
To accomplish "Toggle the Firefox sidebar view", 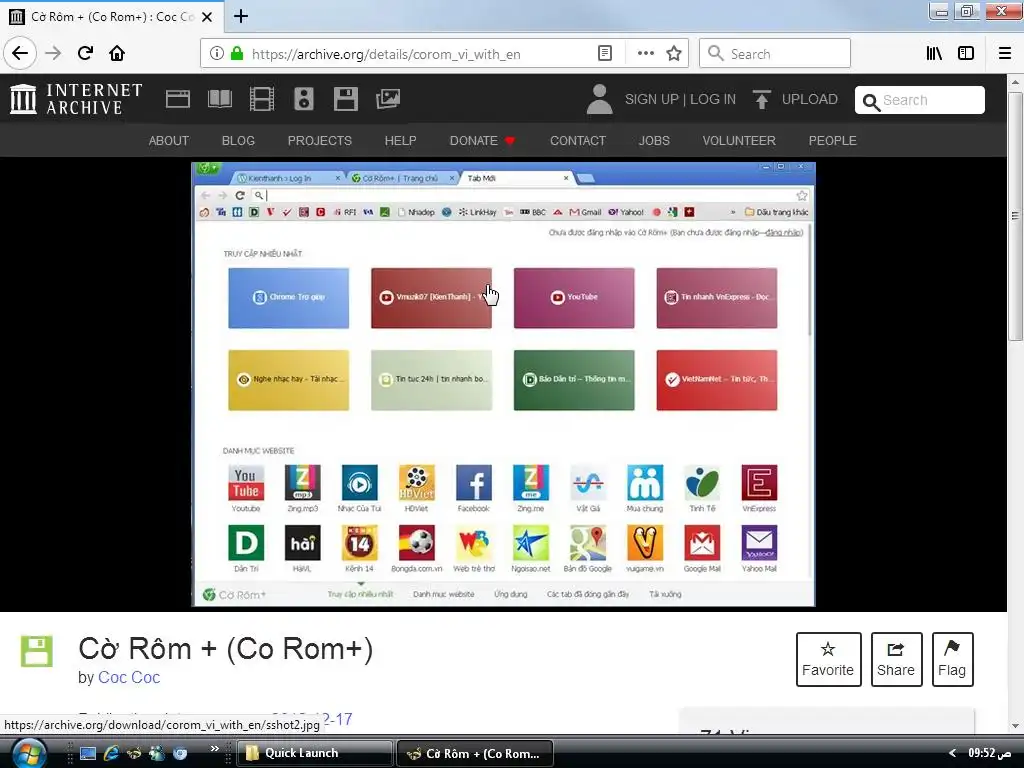I will [966, 54].
